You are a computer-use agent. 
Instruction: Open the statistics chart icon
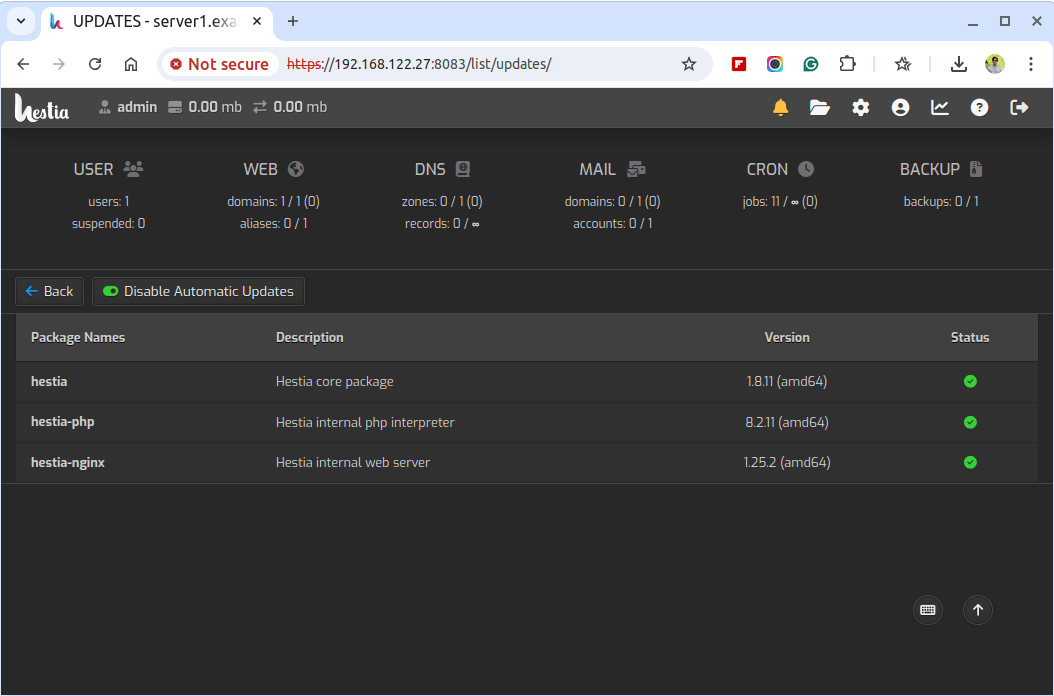[x=940, y=108]
